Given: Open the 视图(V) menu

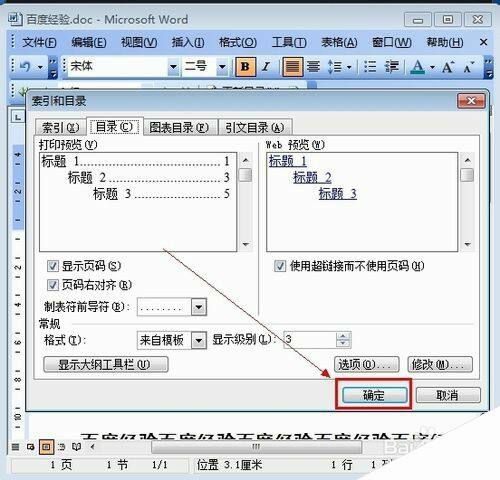Looking at the screenshot, I should click(x=139, y=42).
